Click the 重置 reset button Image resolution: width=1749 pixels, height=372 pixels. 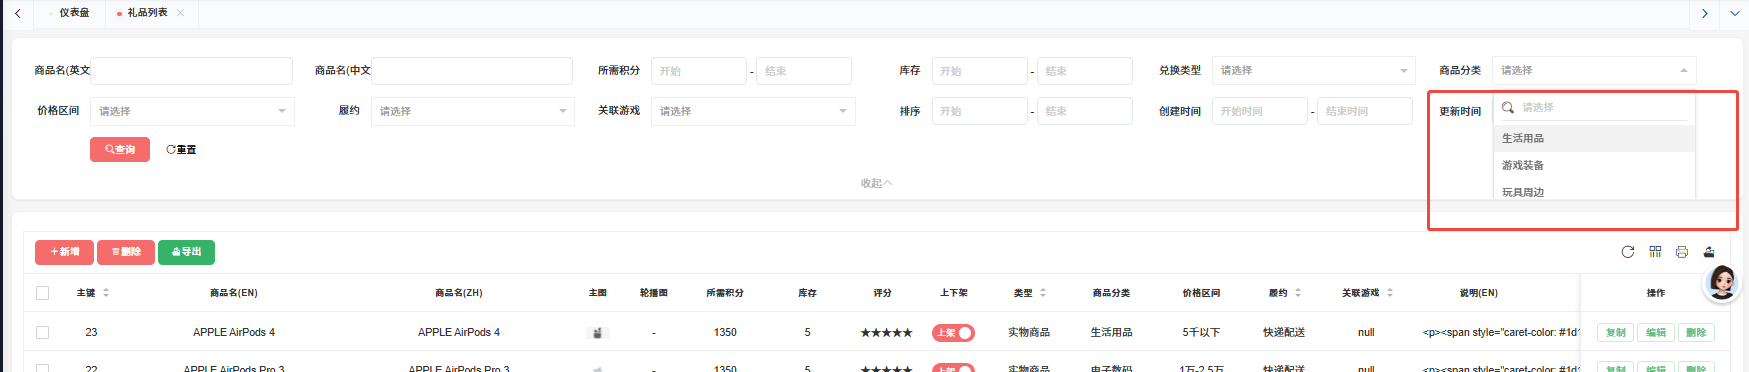click(181, 149)
